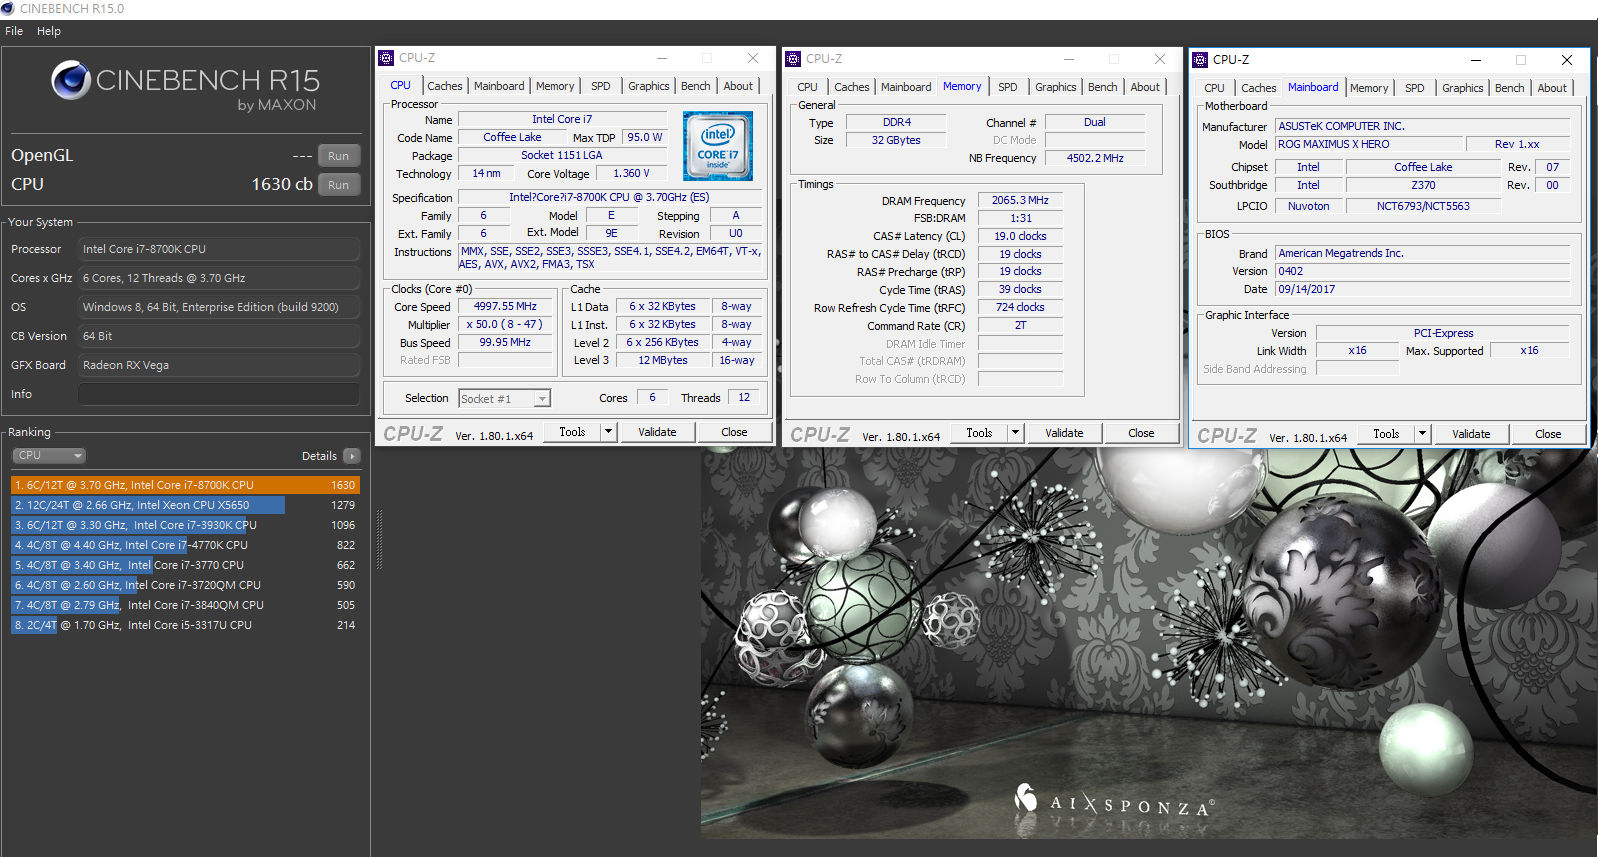Switch to SPD tab in first CPU-Z window
This screenshot has width=1598, height=857.
coord(601,86)
